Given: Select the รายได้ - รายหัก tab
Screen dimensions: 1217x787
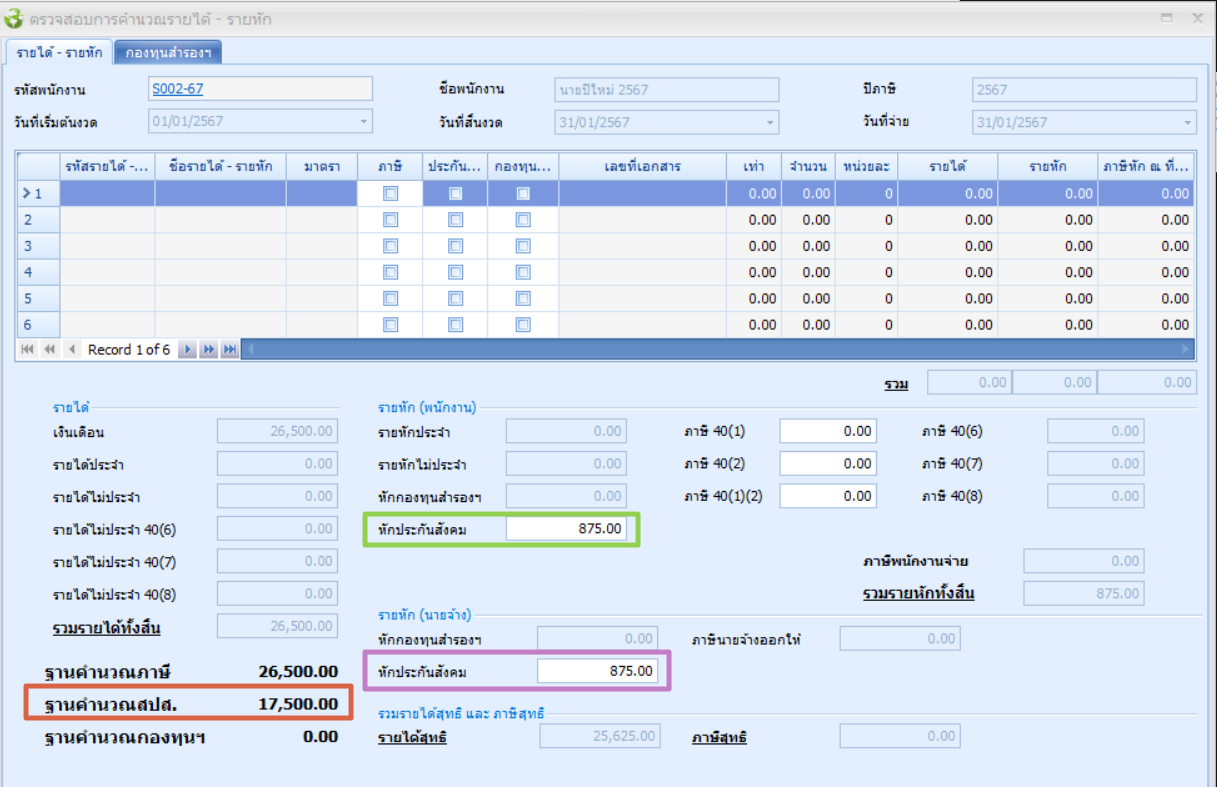Looking at the screenshot, I should click(59, 53).
